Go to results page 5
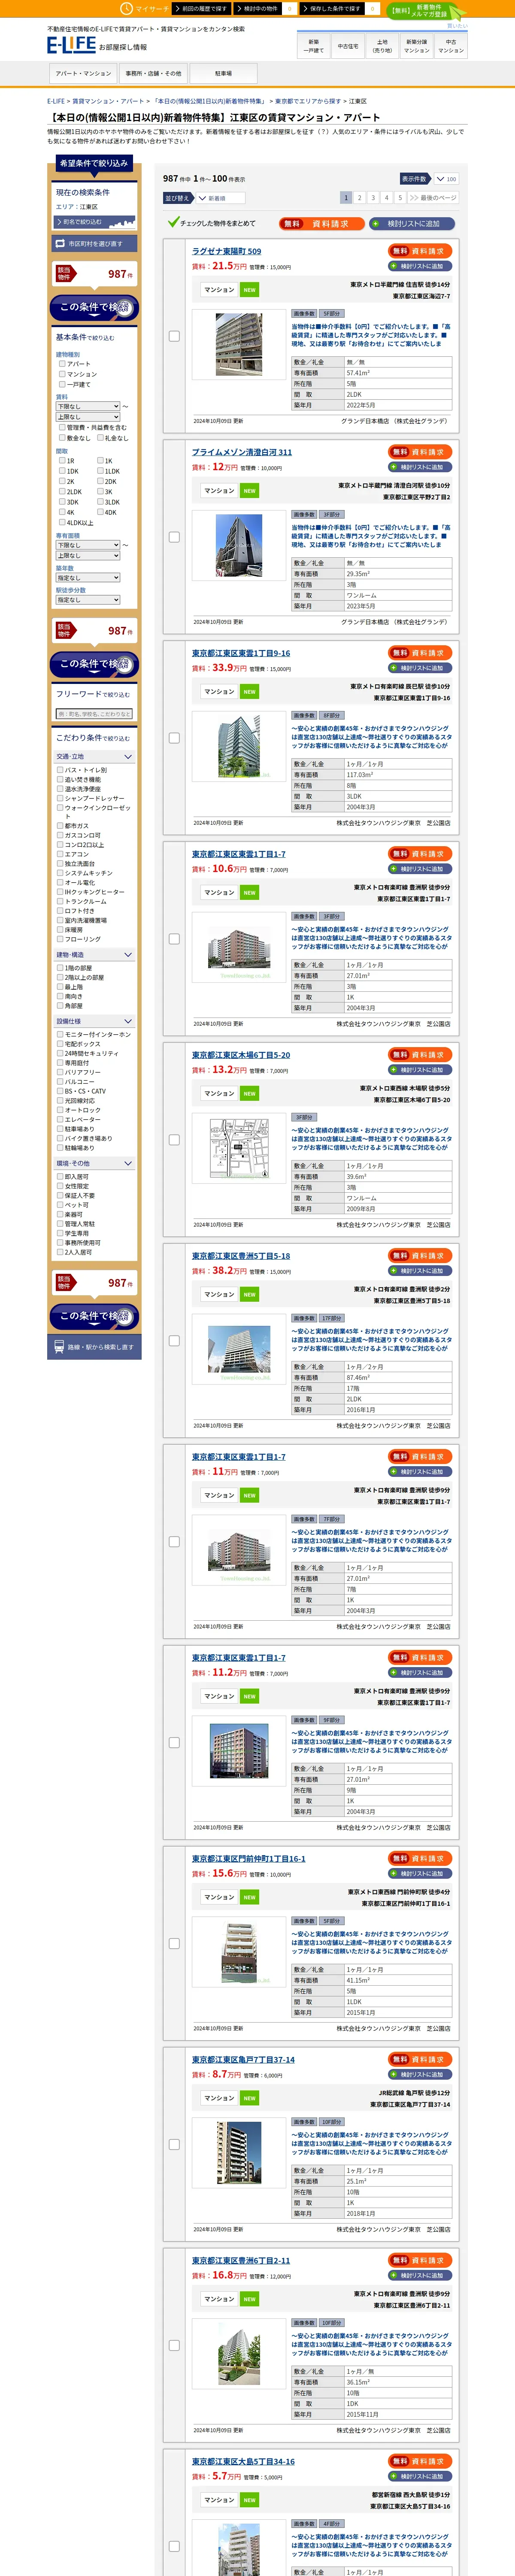Screen dimensions: 515x2576 click(400, 198)
